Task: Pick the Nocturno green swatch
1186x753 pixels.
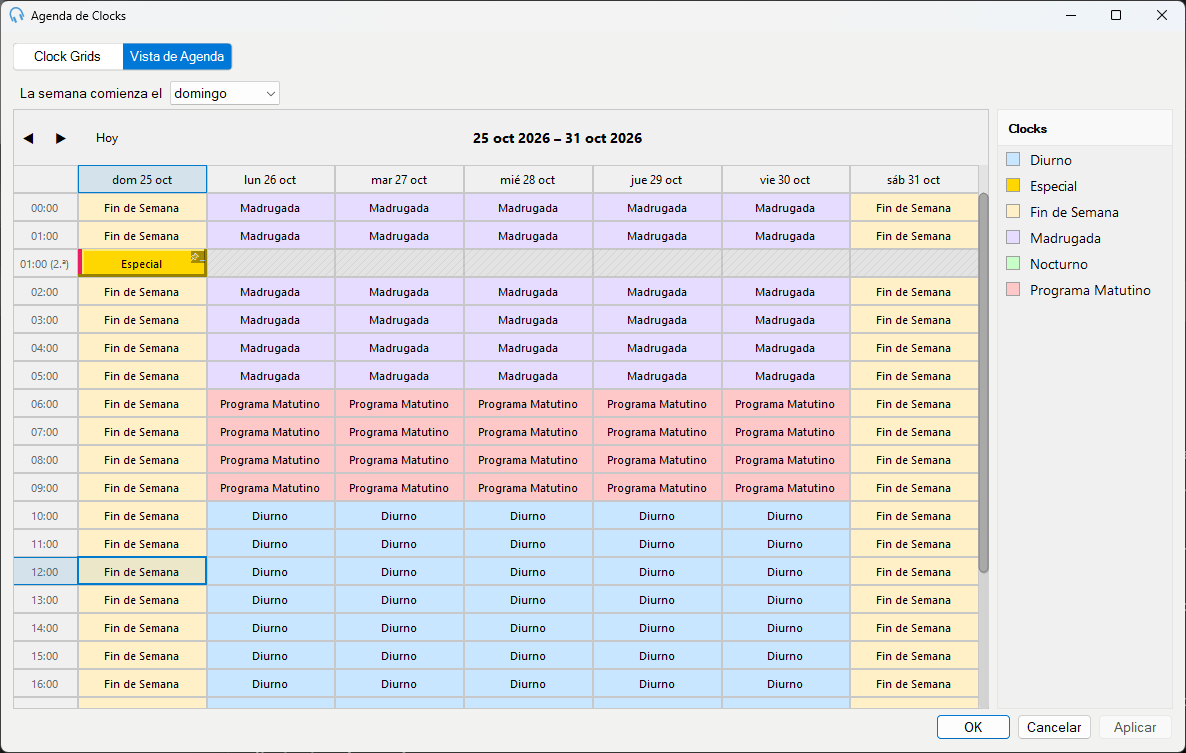Action: click(x=1013, y=264)
